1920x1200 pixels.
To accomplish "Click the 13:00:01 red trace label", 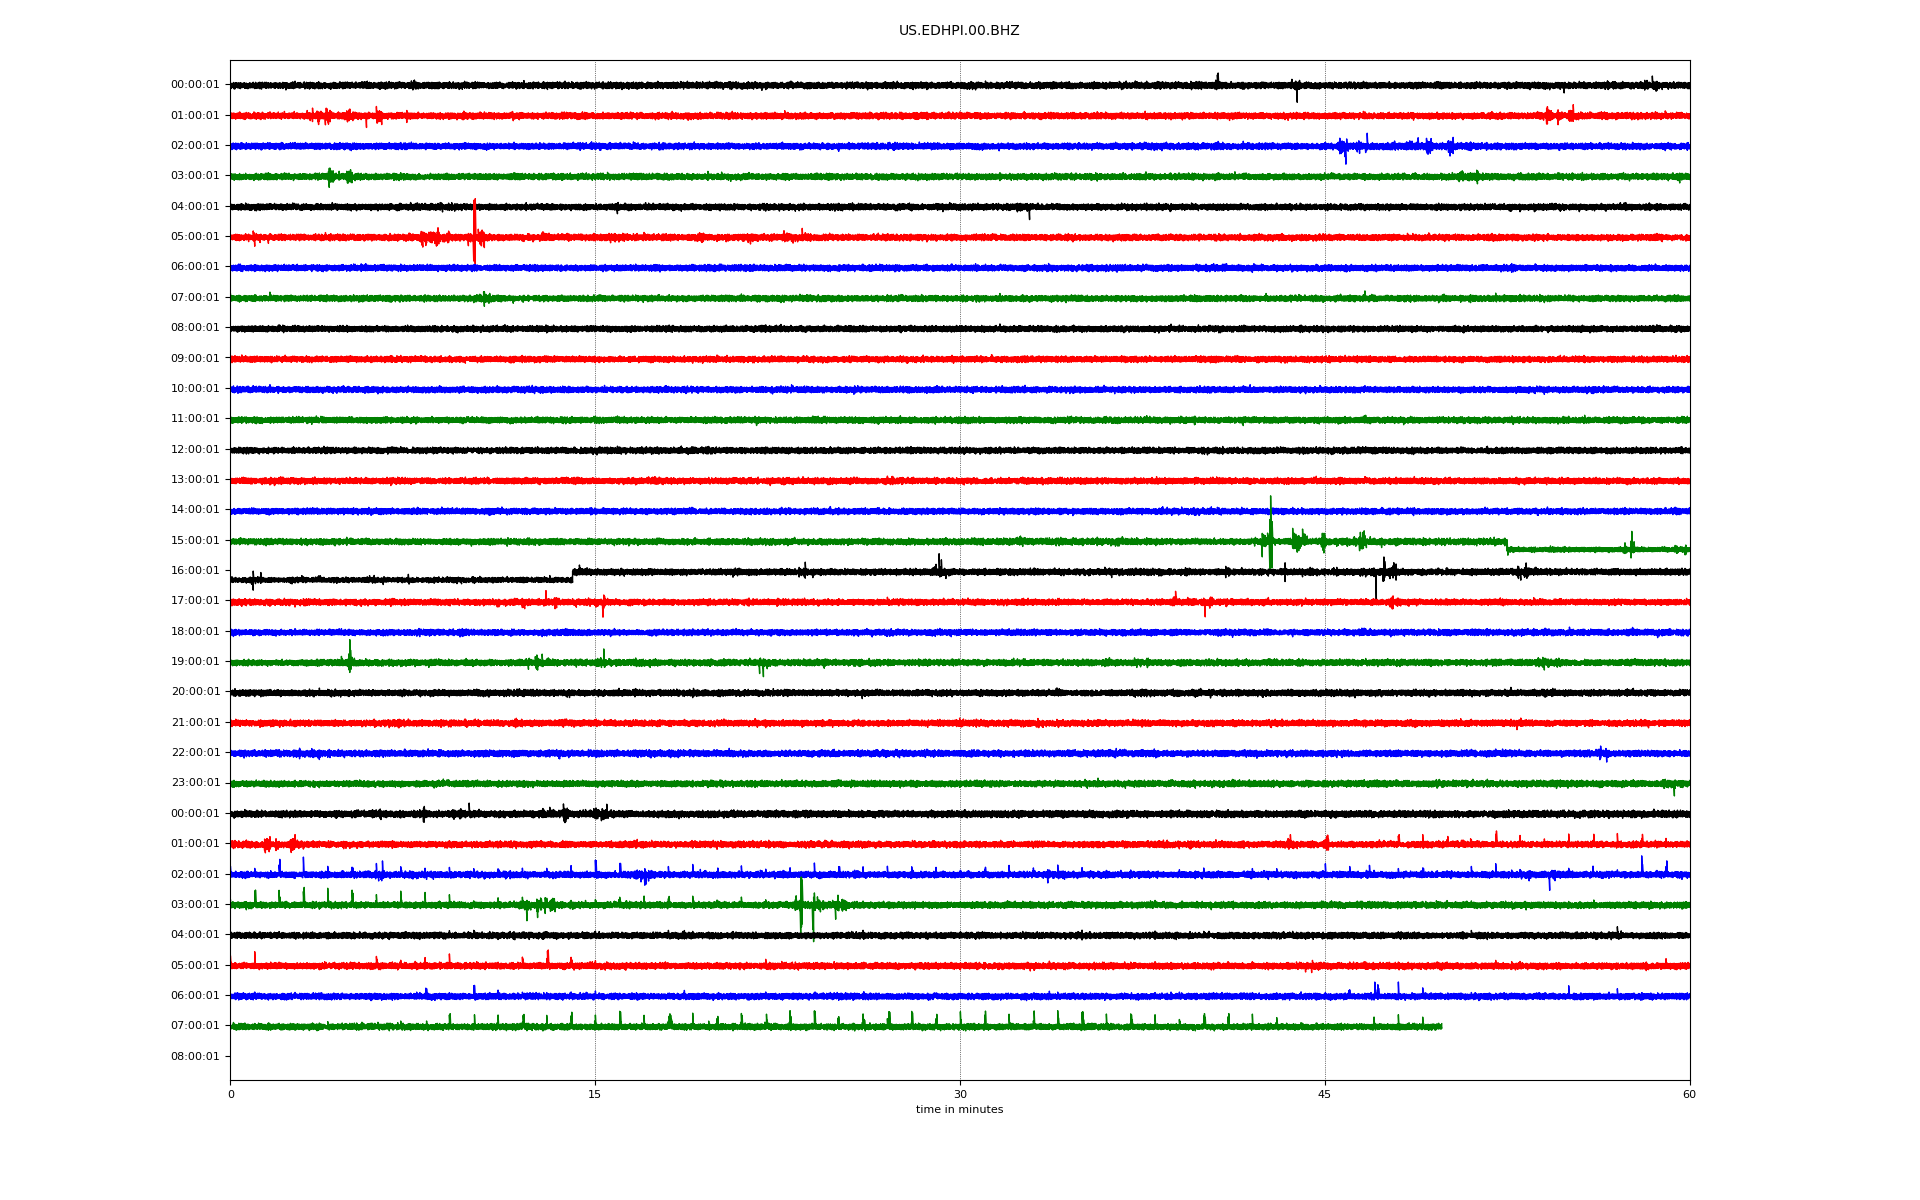I will pyautogui.click(x=195, y=479).
